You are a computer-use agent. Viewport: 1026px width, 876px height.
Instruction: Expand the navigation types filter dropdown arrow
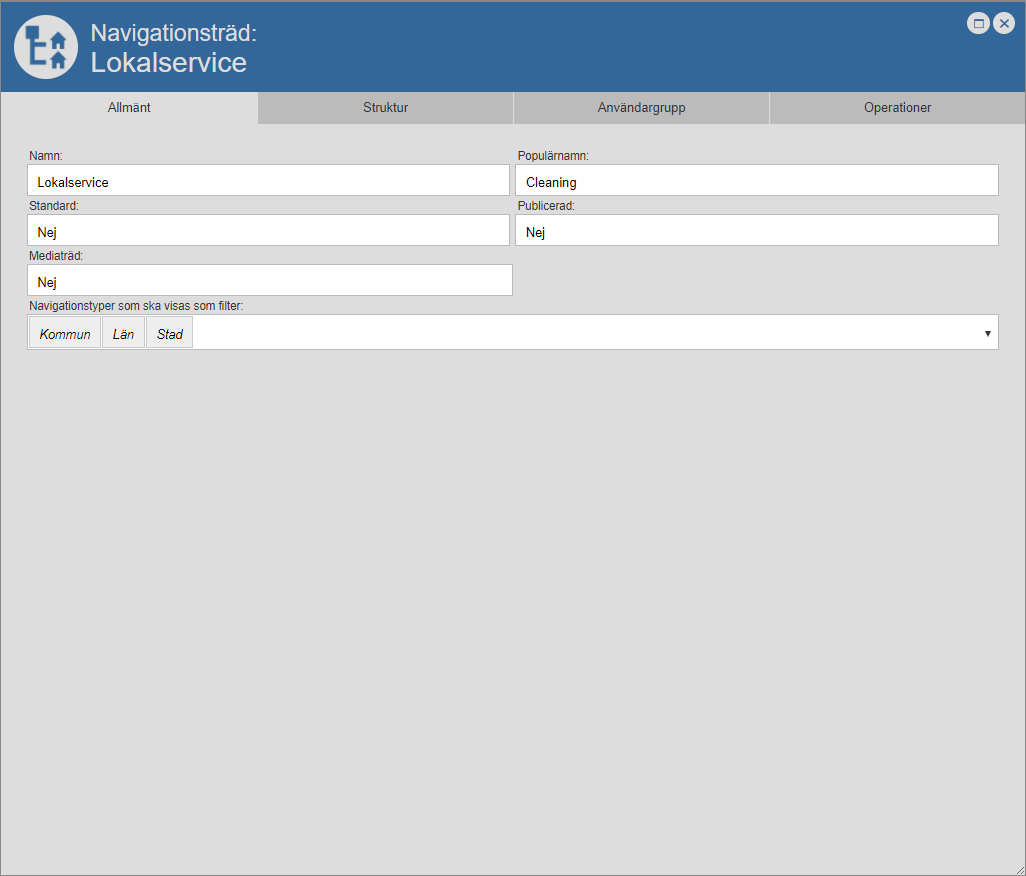click(987, 333)
